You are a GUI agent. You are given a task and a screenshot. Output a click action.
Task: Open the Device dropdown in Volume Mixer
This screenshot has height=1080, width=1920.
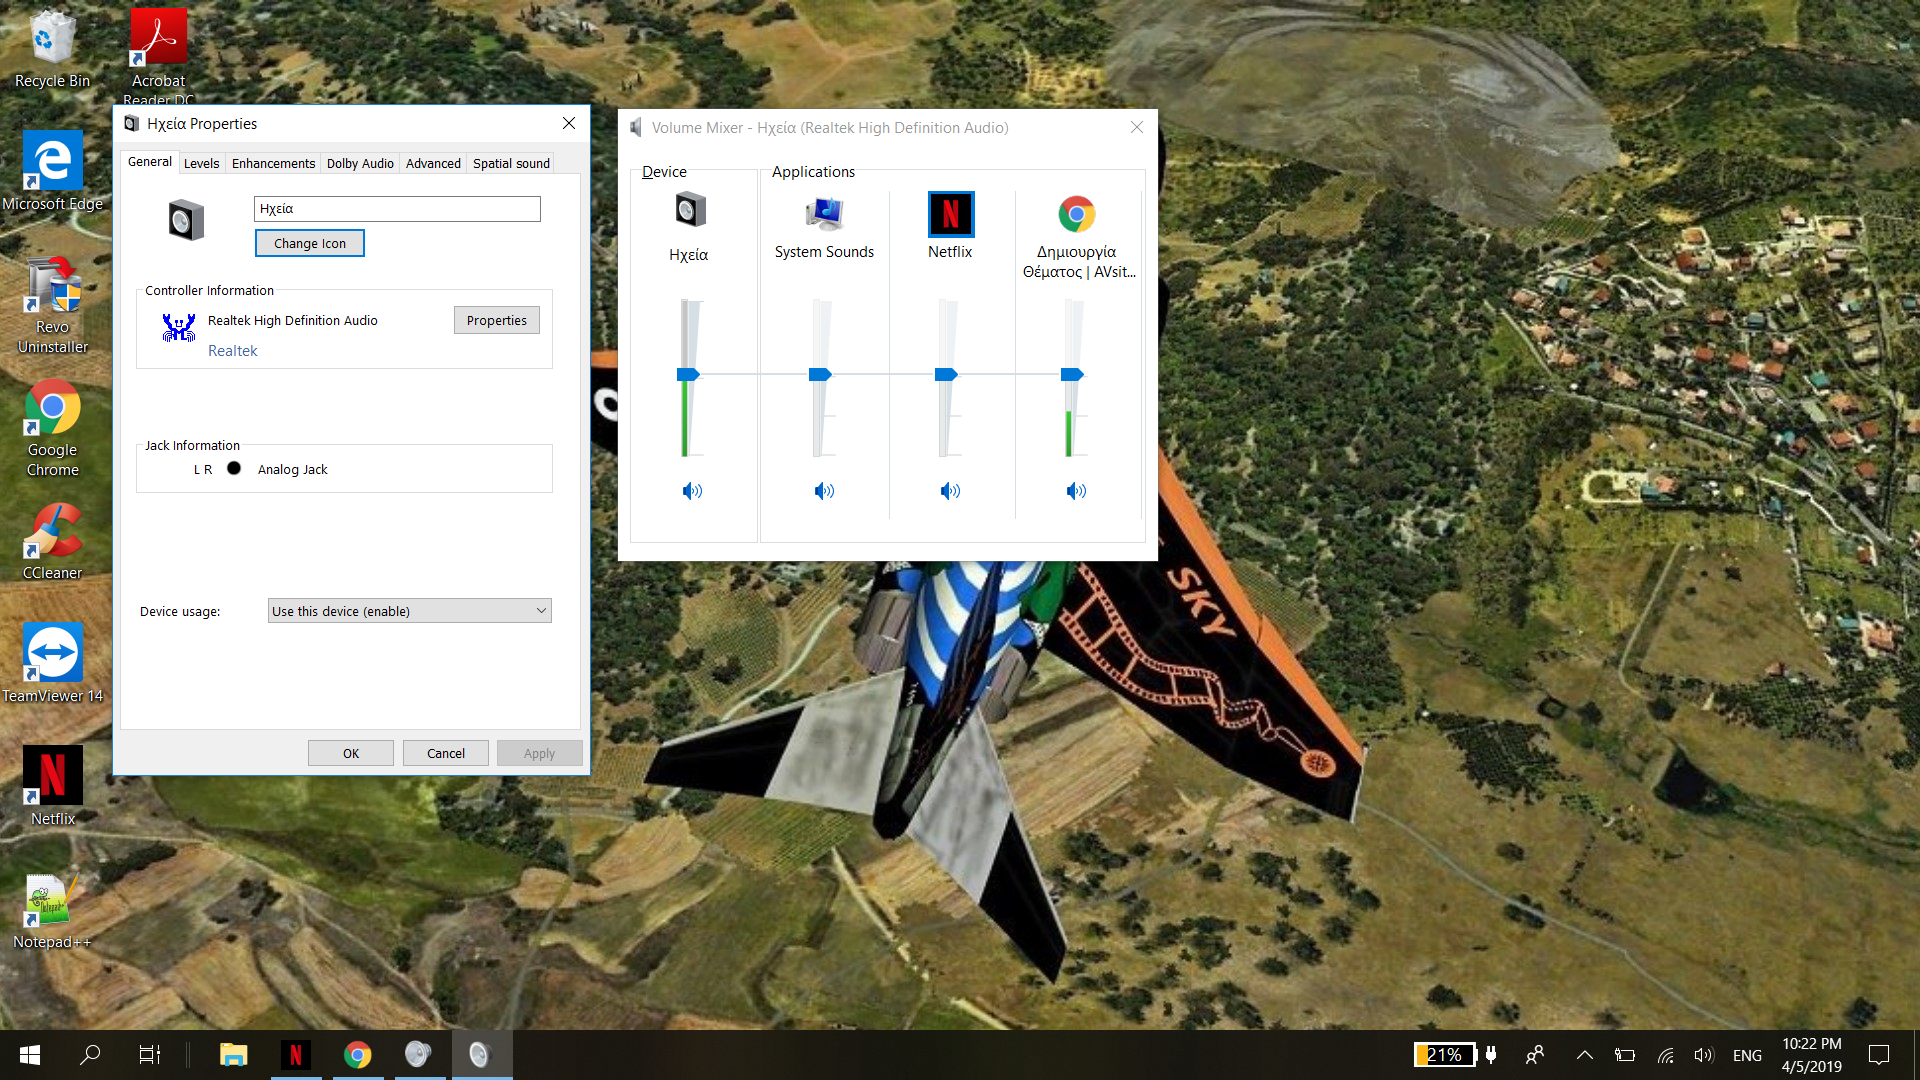664,172
